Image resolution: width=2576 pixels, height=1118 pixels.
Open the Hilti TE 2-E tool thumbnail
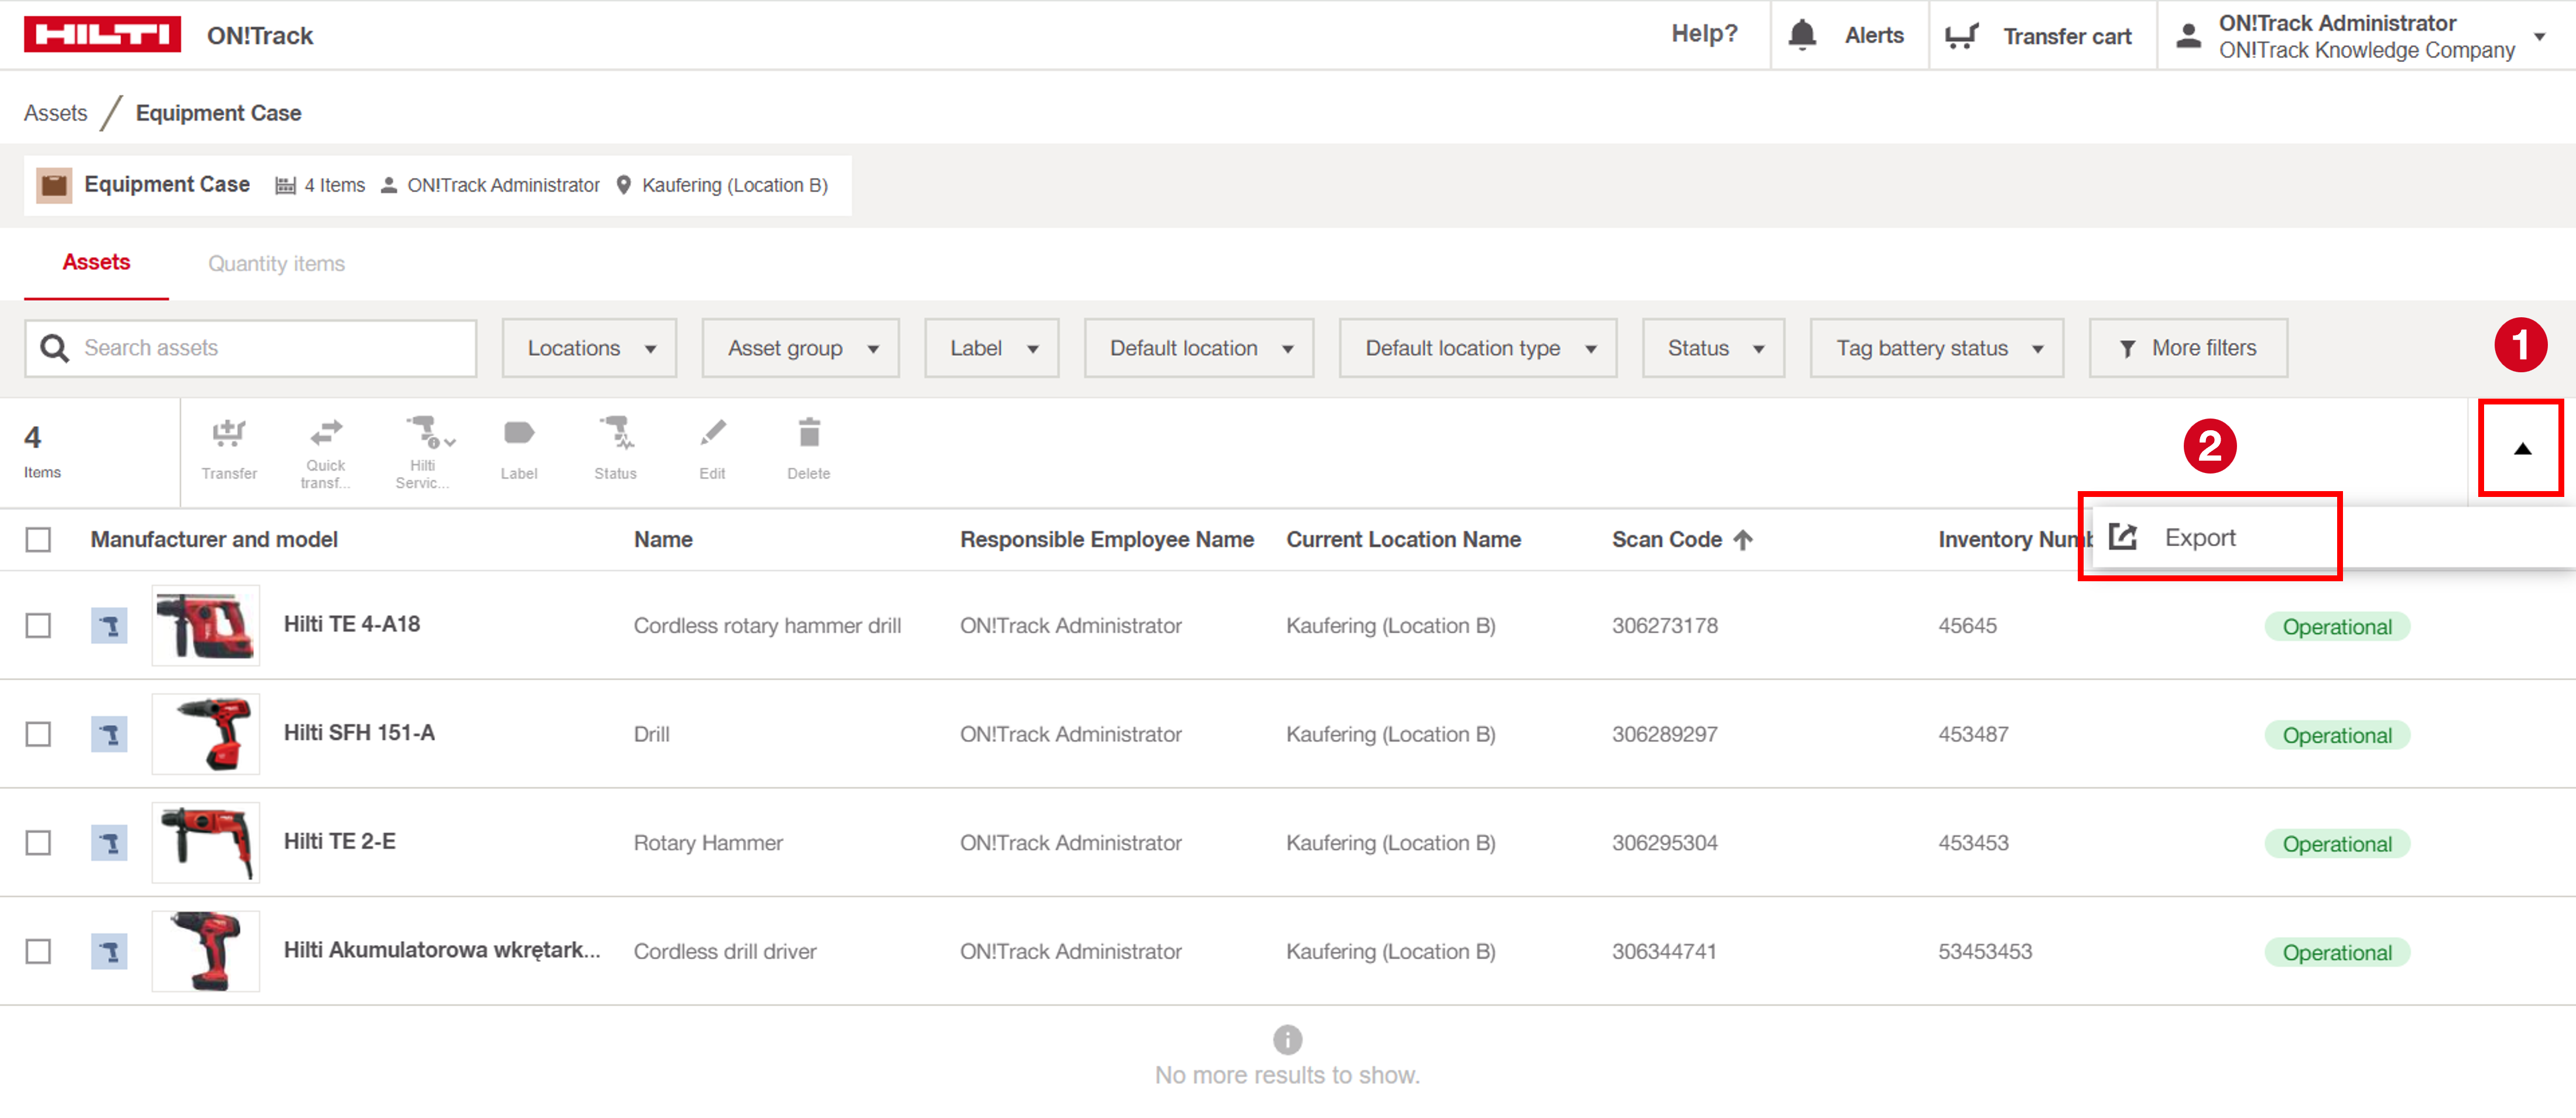point(206,843)
